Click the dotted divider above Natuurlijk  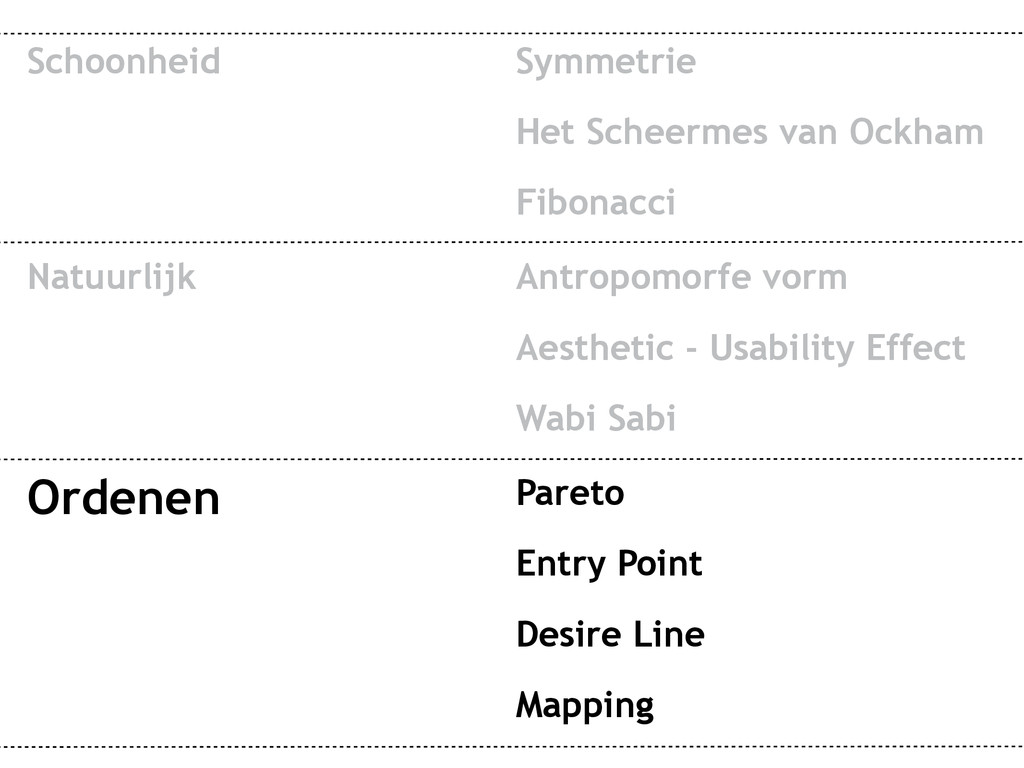point(512,242)
